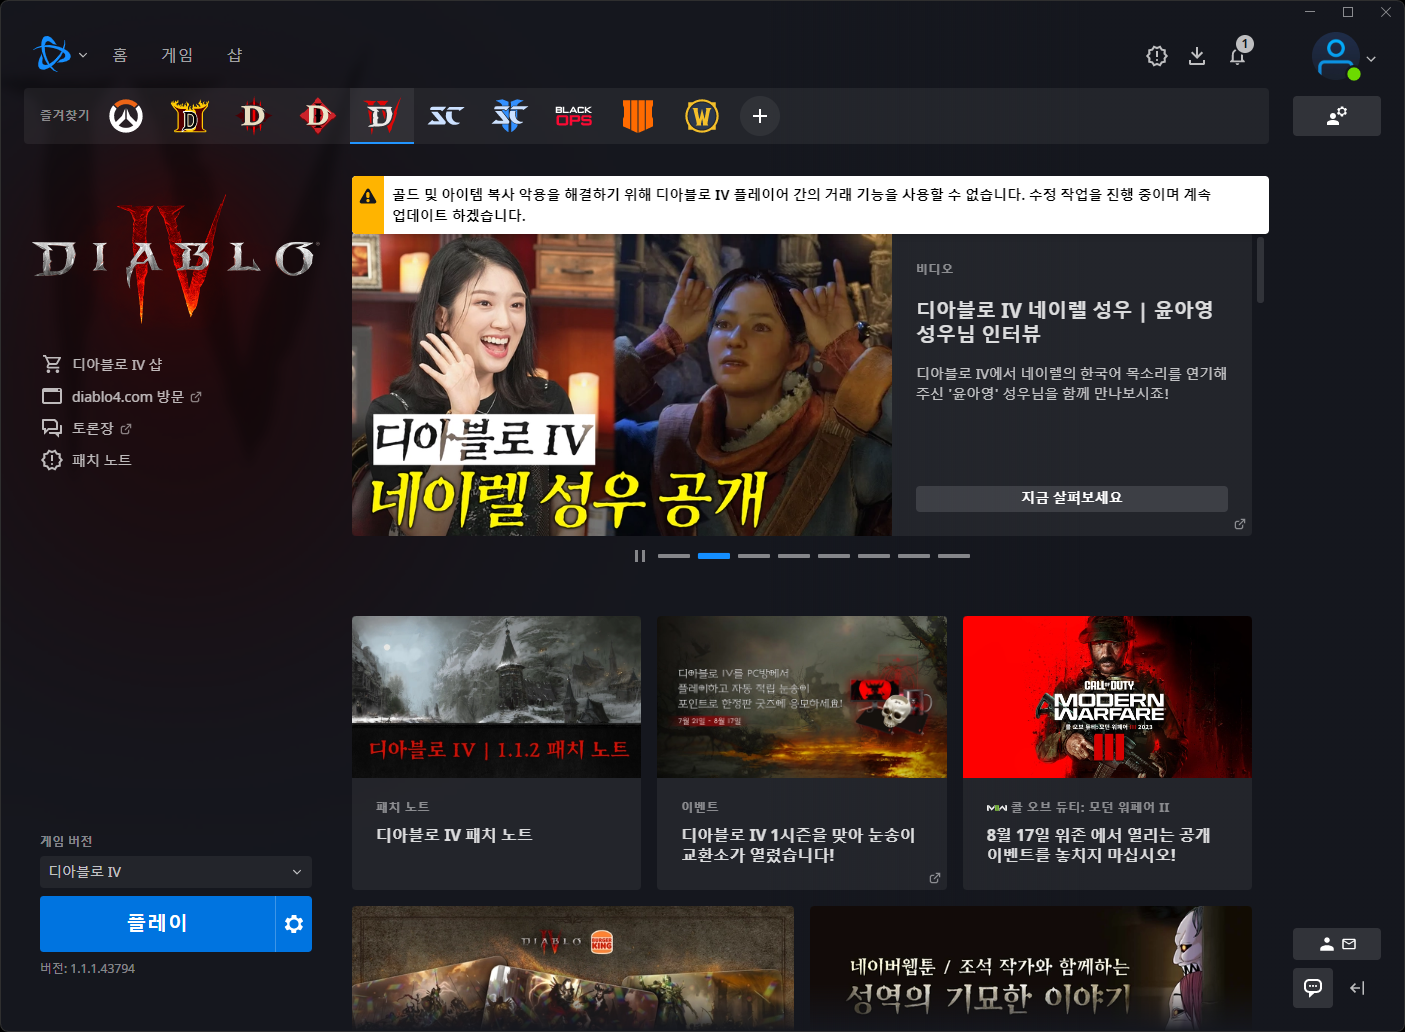
Task: Open the breaking news alert icon
Action: pyautogui.click(x=1157, y=56)
